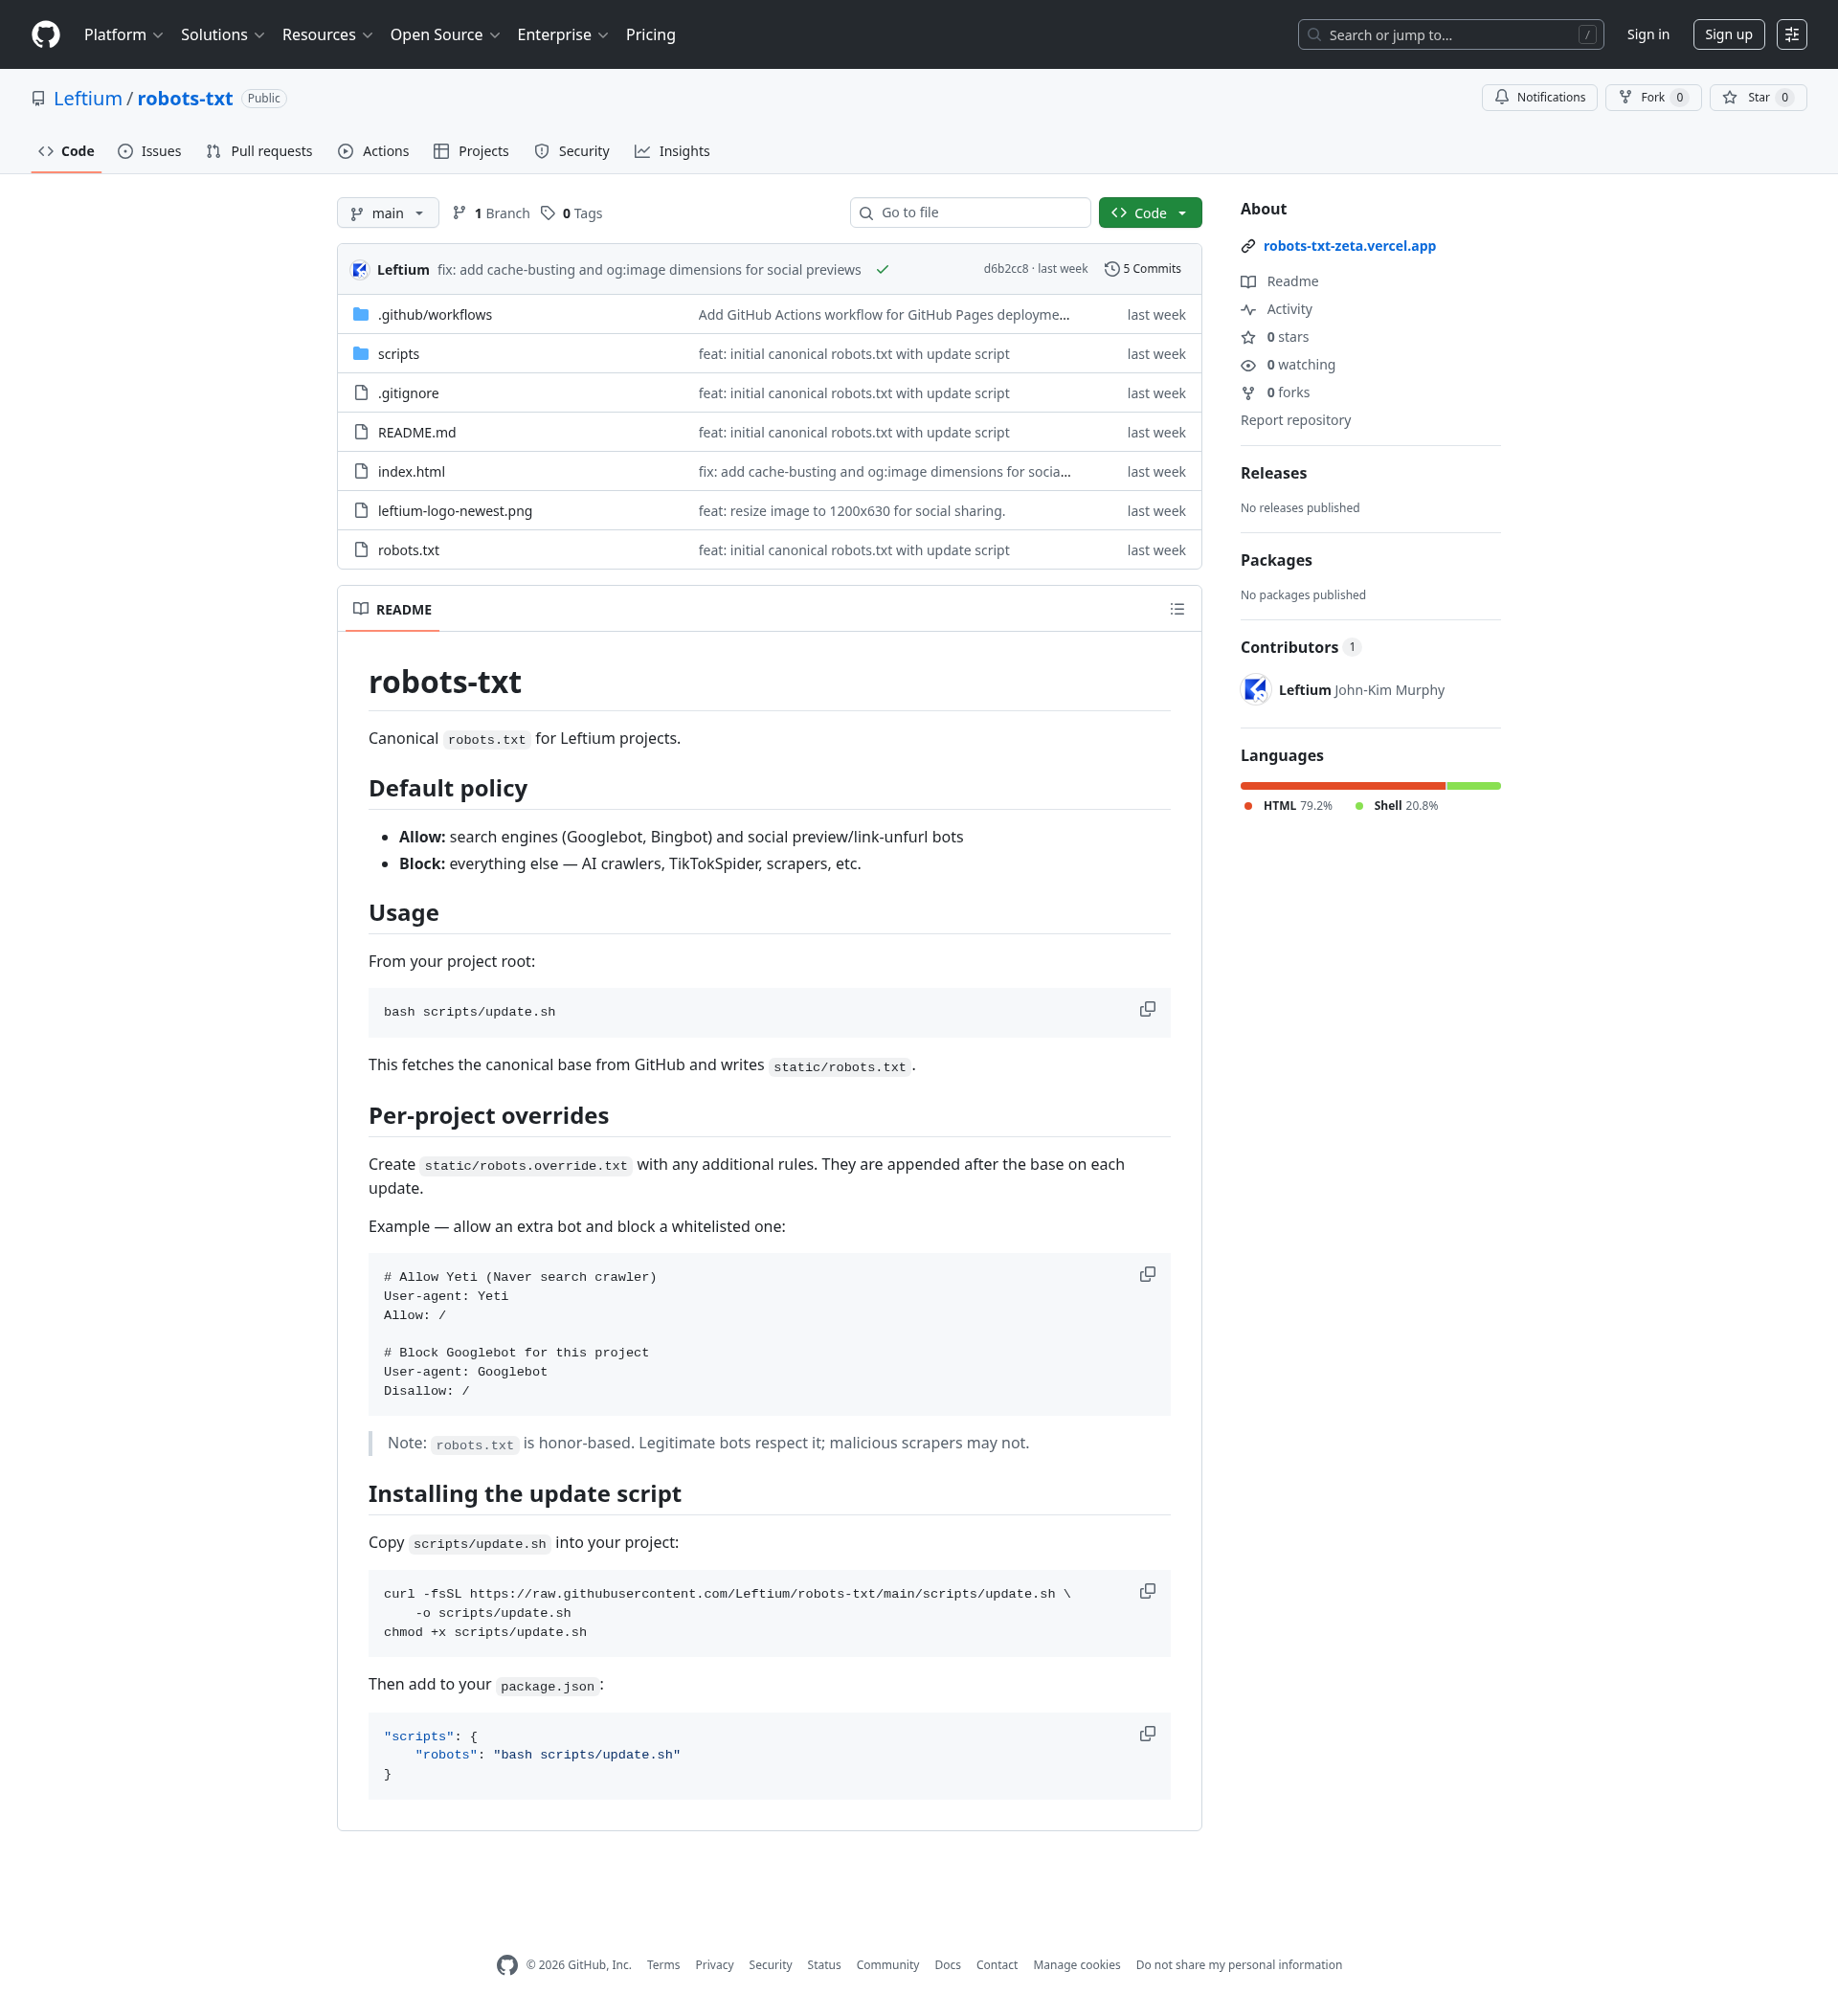1838x2016 pixels.
Task: Open the 1 Branch link
Action: click(x=491, y=213)
